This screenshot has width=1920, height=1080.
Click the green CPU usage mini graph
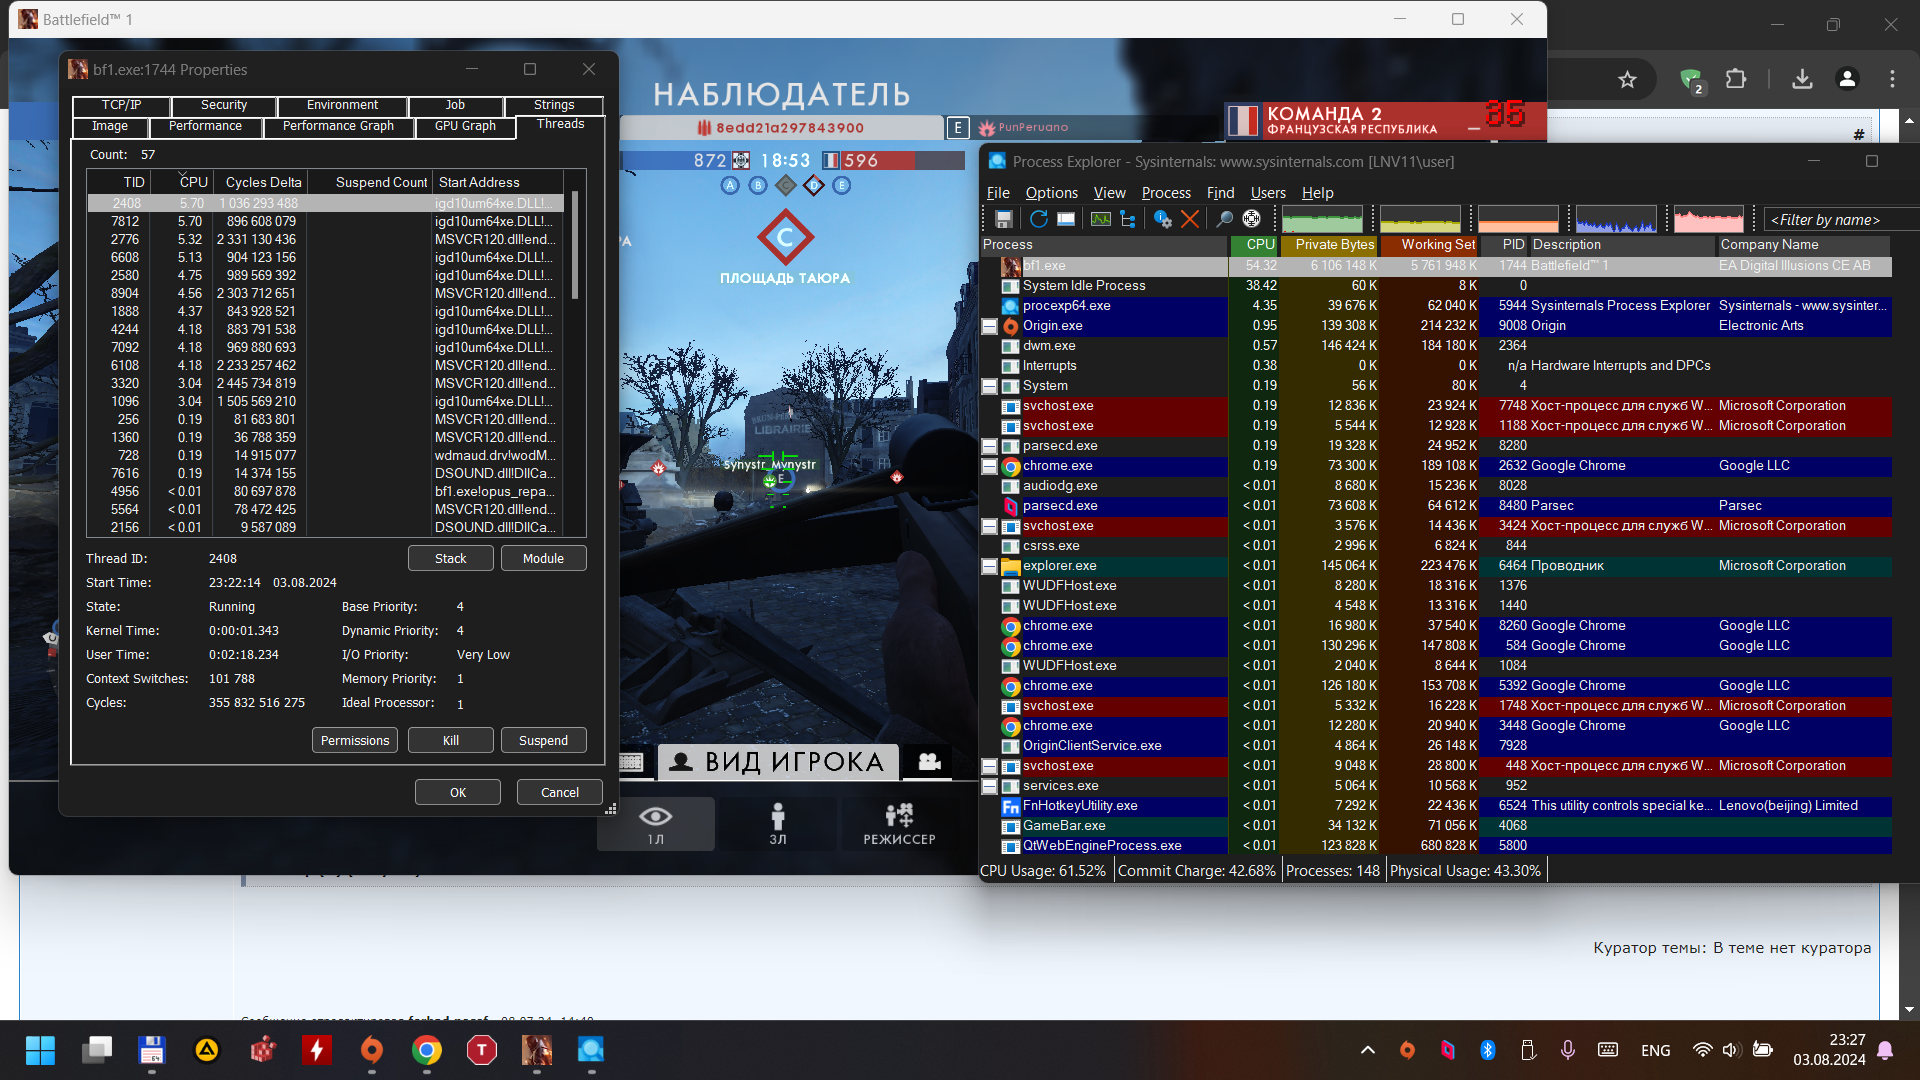point(1321,219)
